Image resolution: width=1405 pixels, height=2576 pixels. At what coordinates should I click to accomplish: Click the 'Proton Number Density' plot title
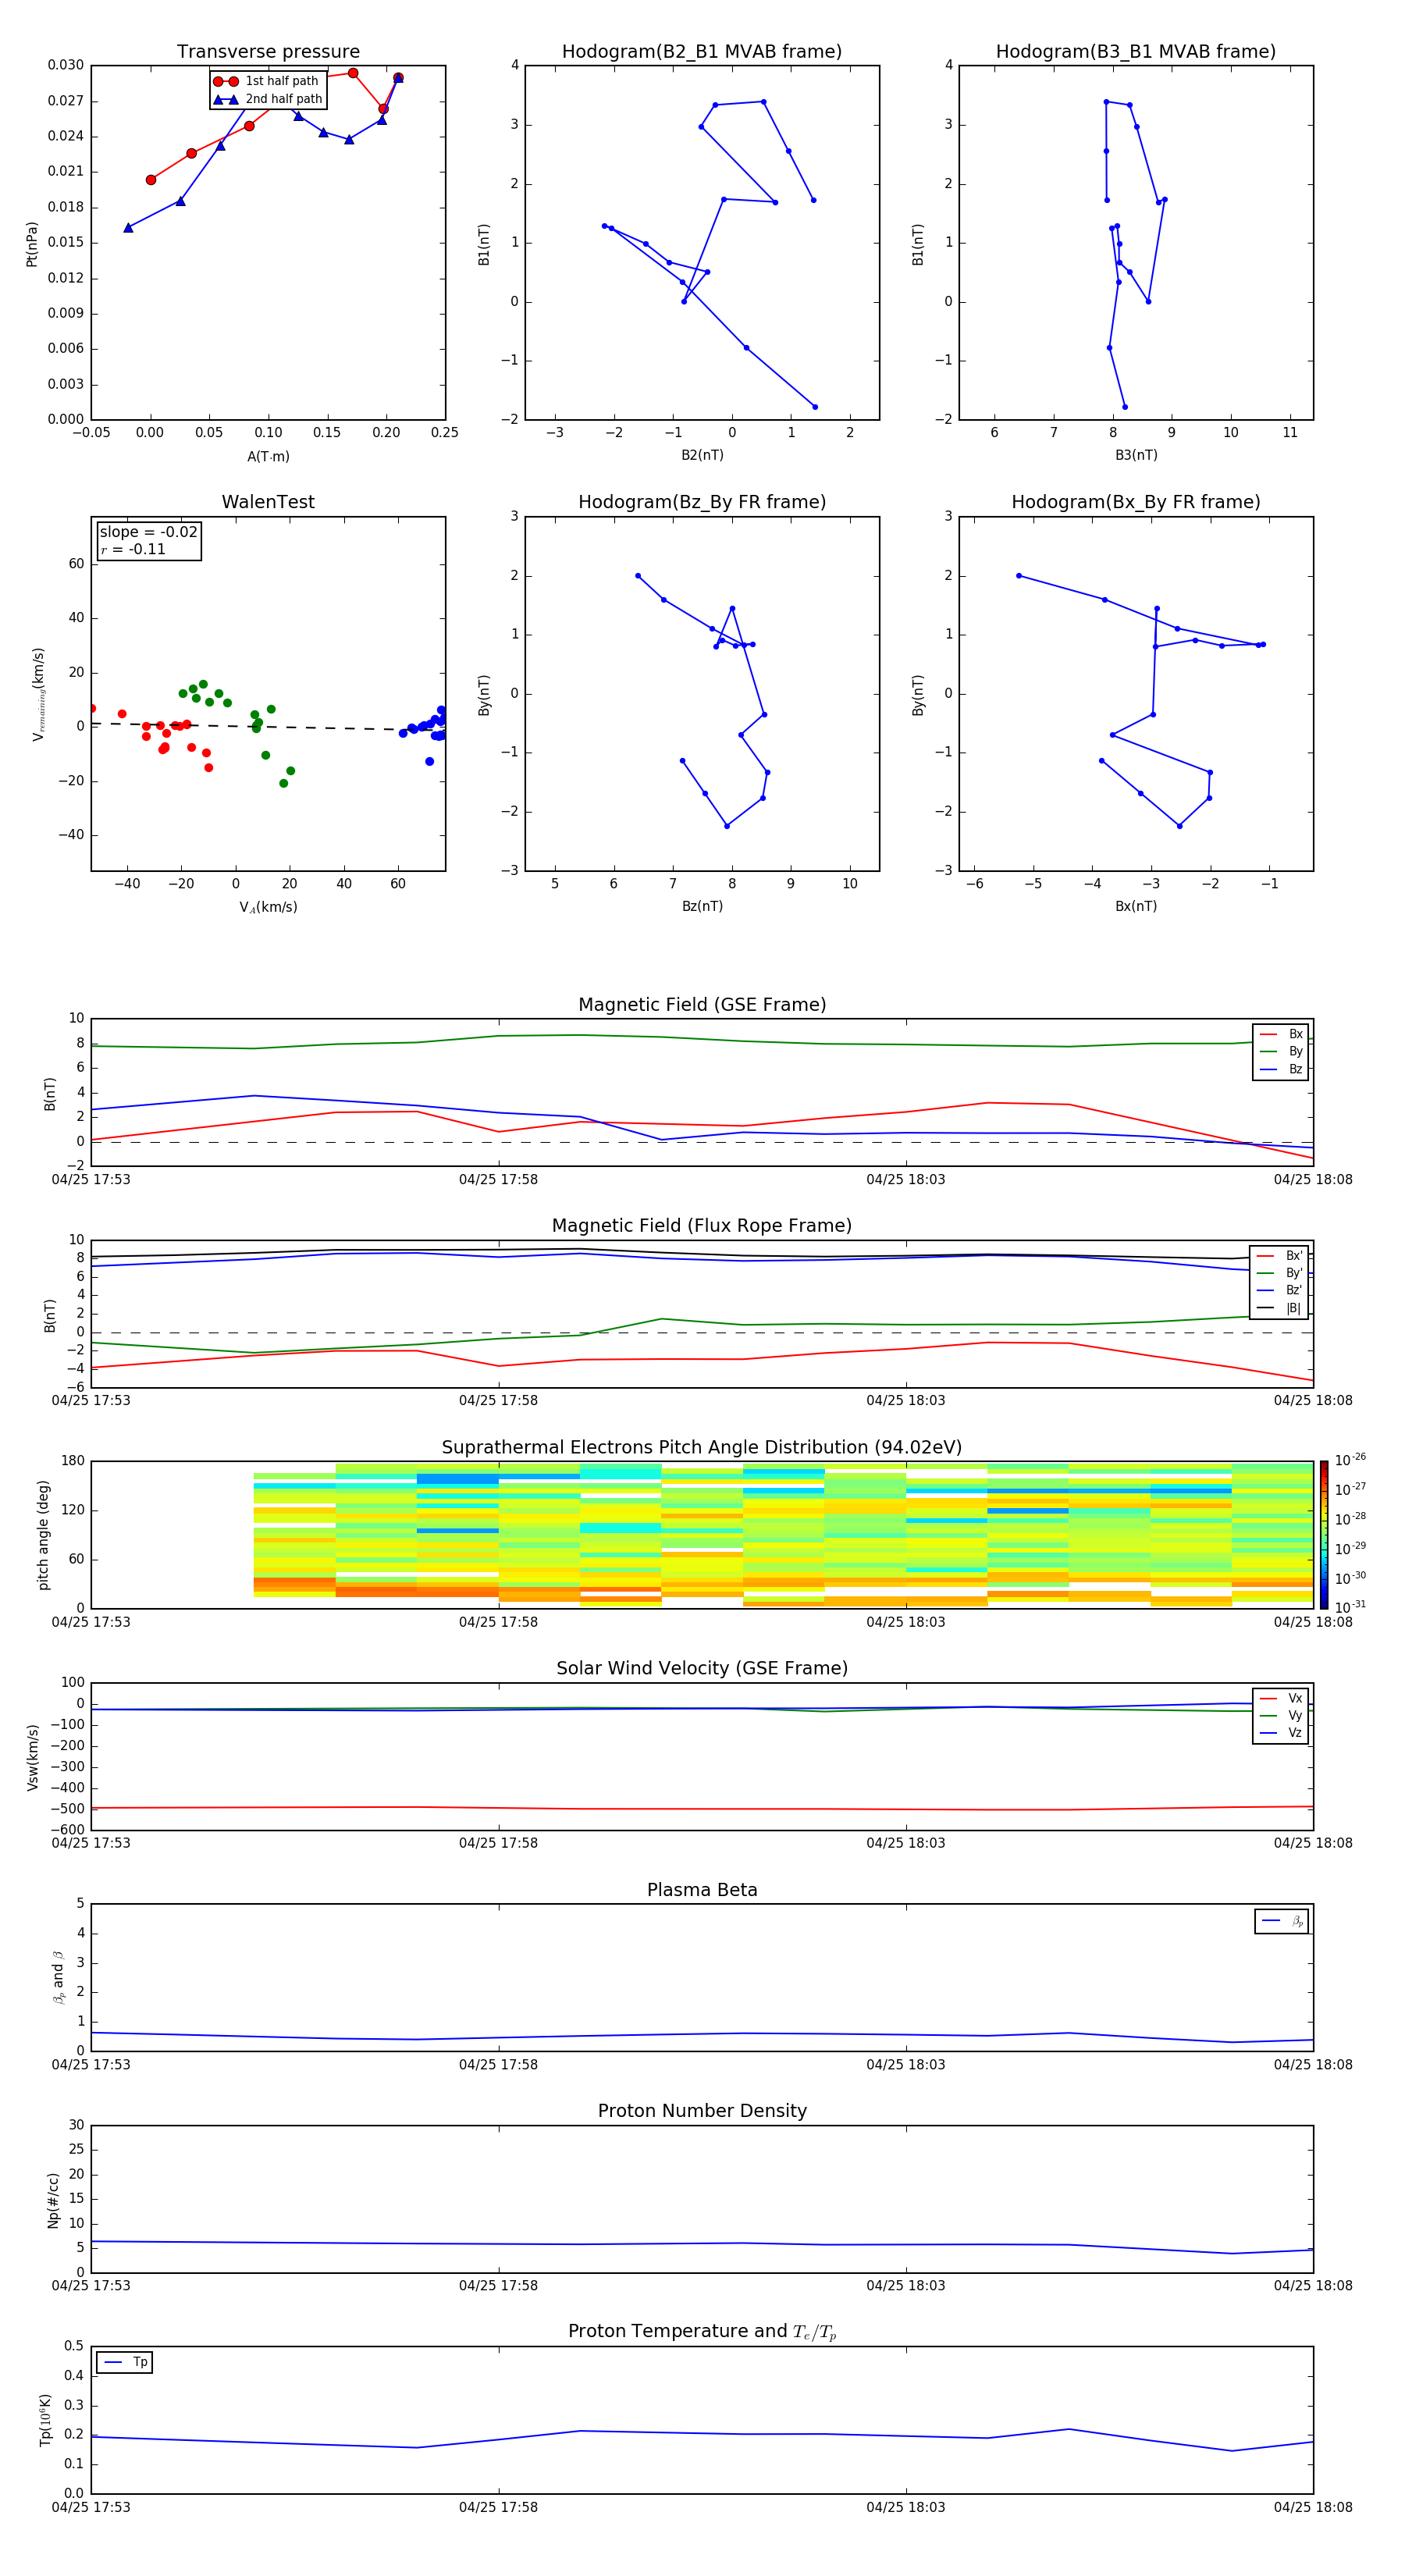pyautogui.click(x=702, y=2112)
